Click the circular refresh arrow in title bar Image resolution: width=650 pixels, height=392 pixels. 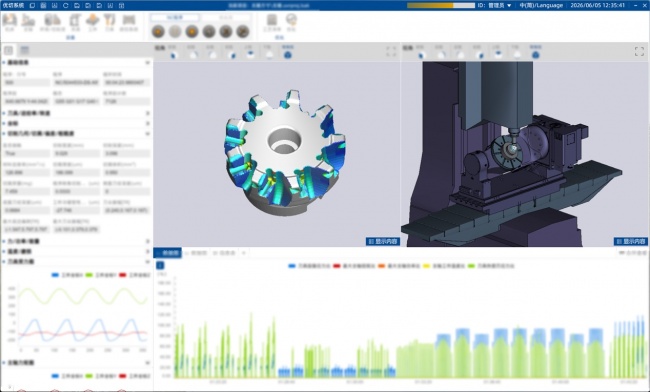pos(65,5)
